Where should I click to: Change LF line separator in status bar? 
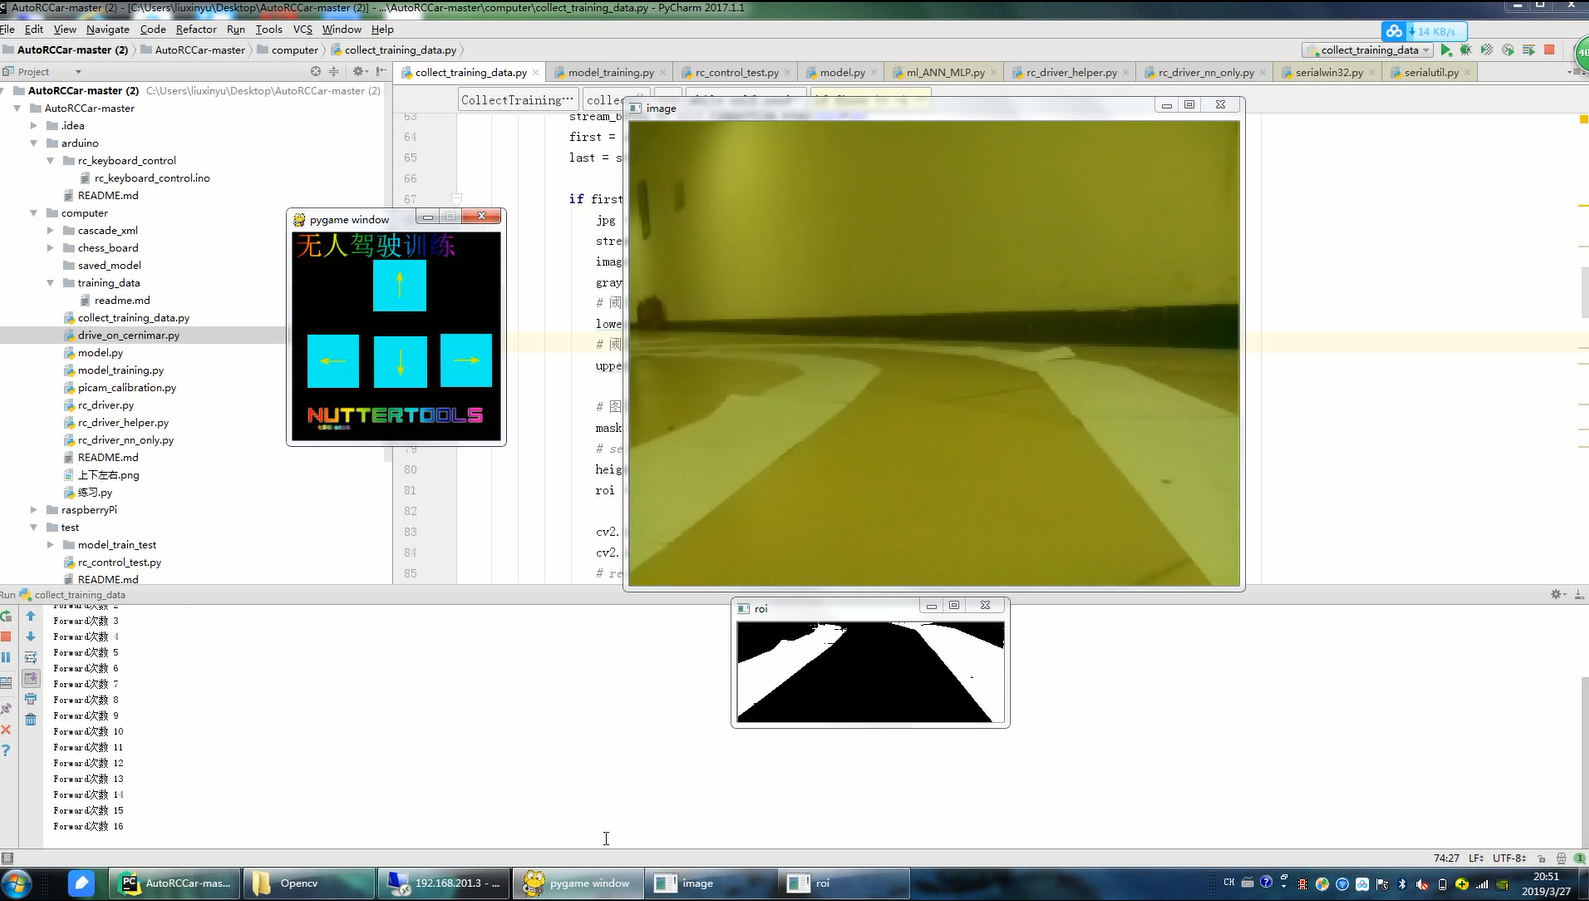click(1477, 858)
